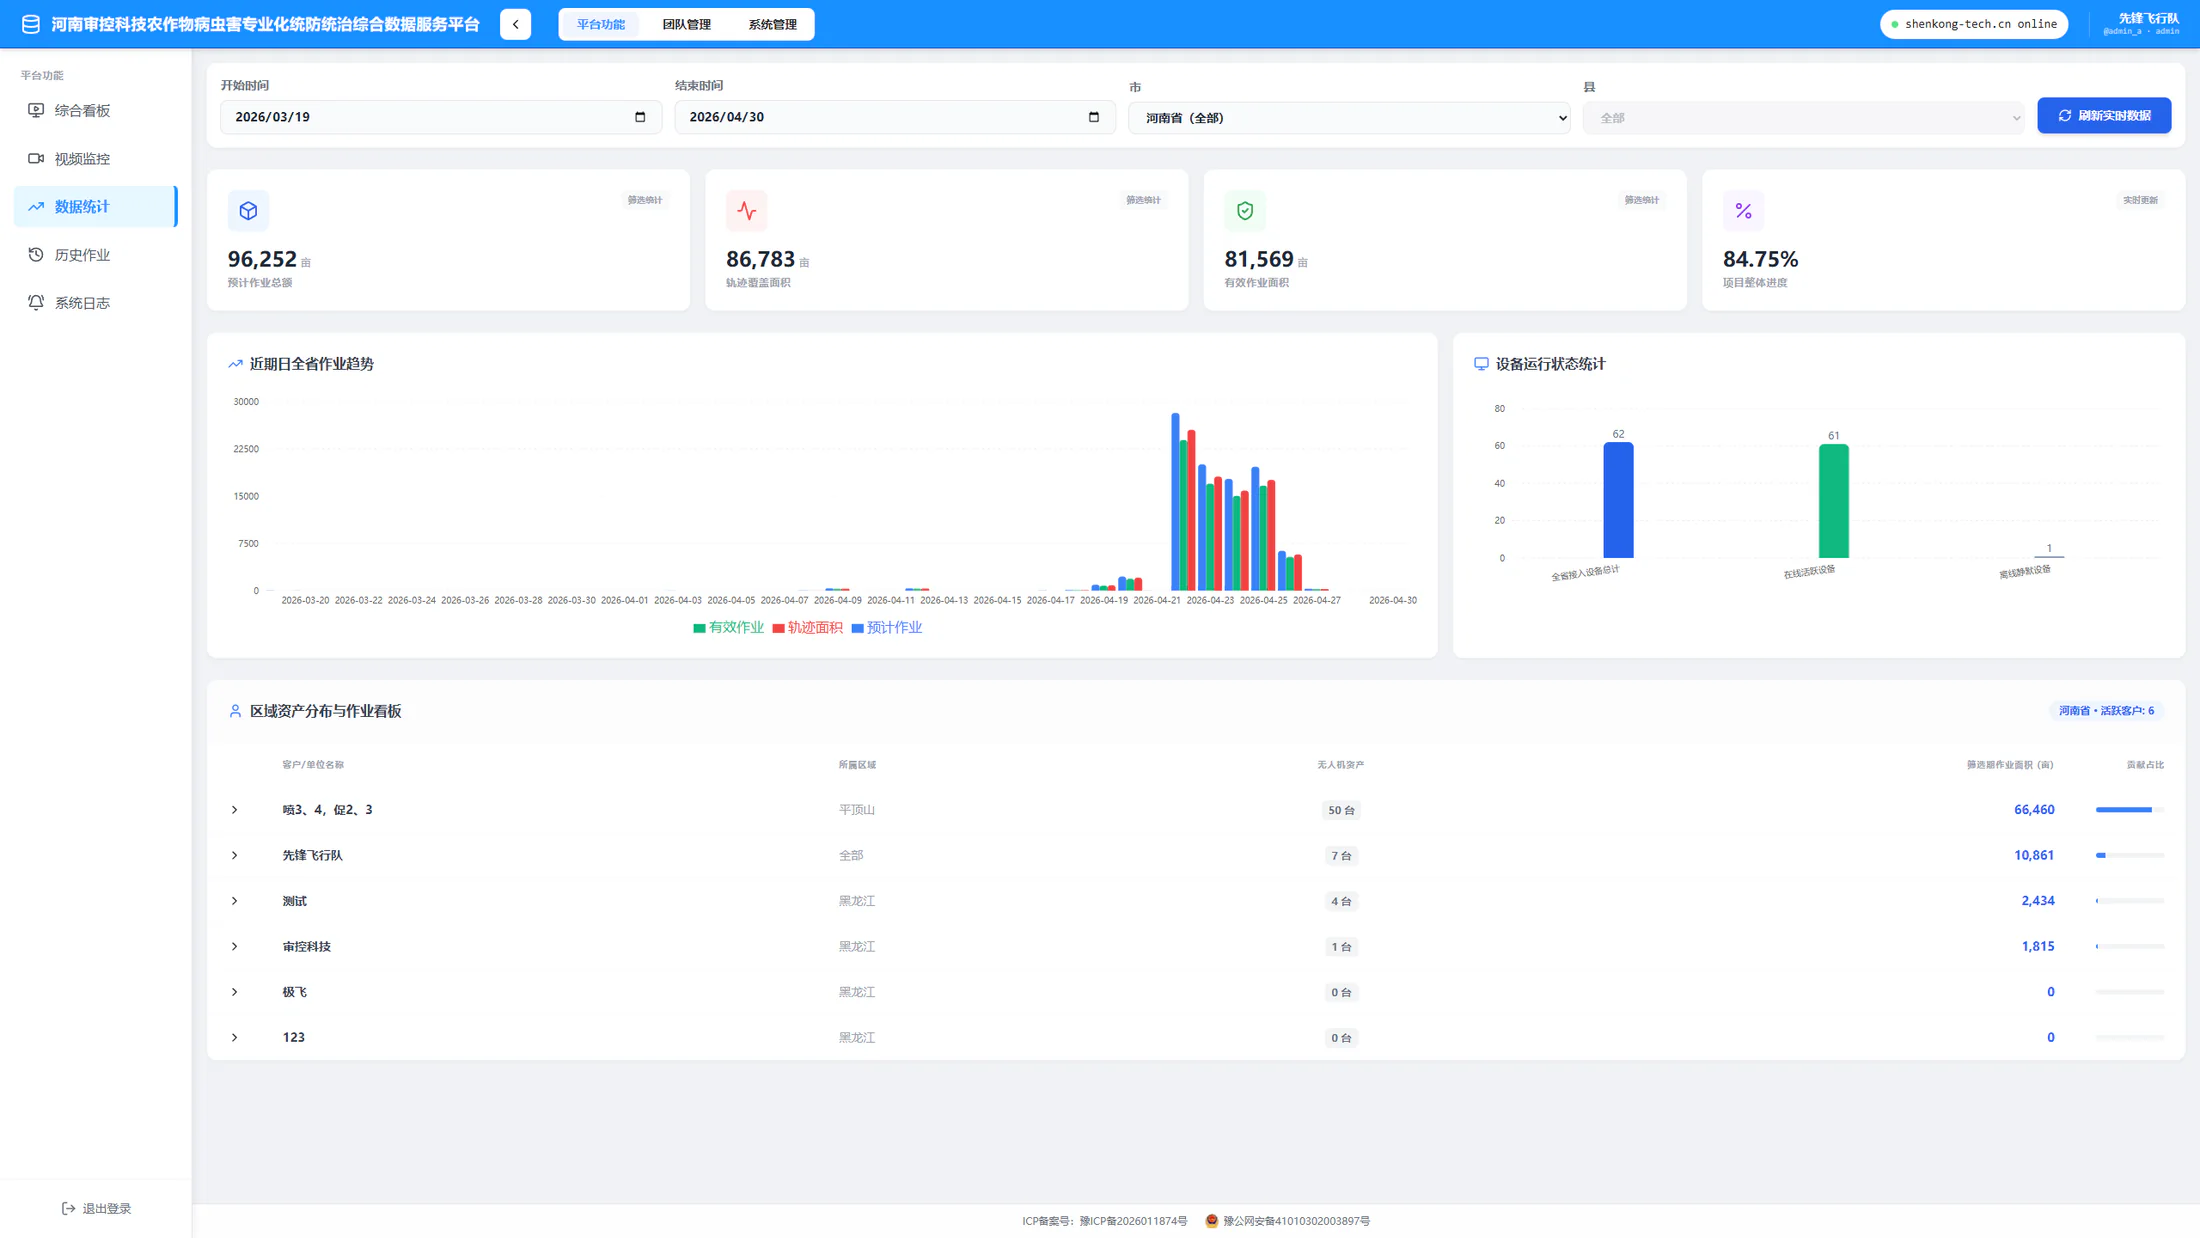Click the percent icon on 项目整体进度 card
This screenshot has width=2200, height=1238.
tap(1743, 211)
